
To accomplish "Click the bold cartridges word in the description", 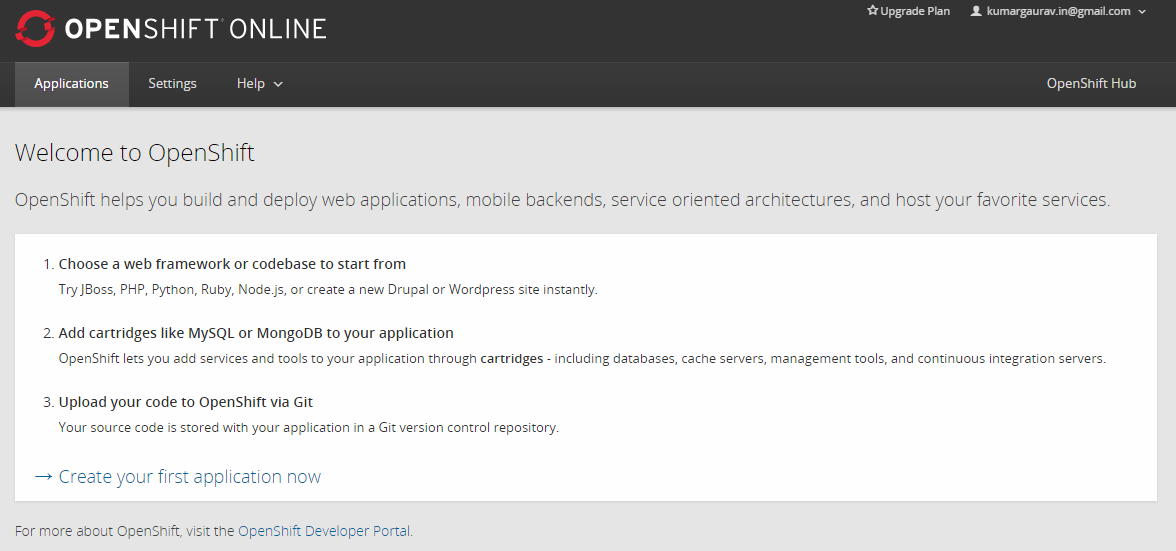I will 511,358.
